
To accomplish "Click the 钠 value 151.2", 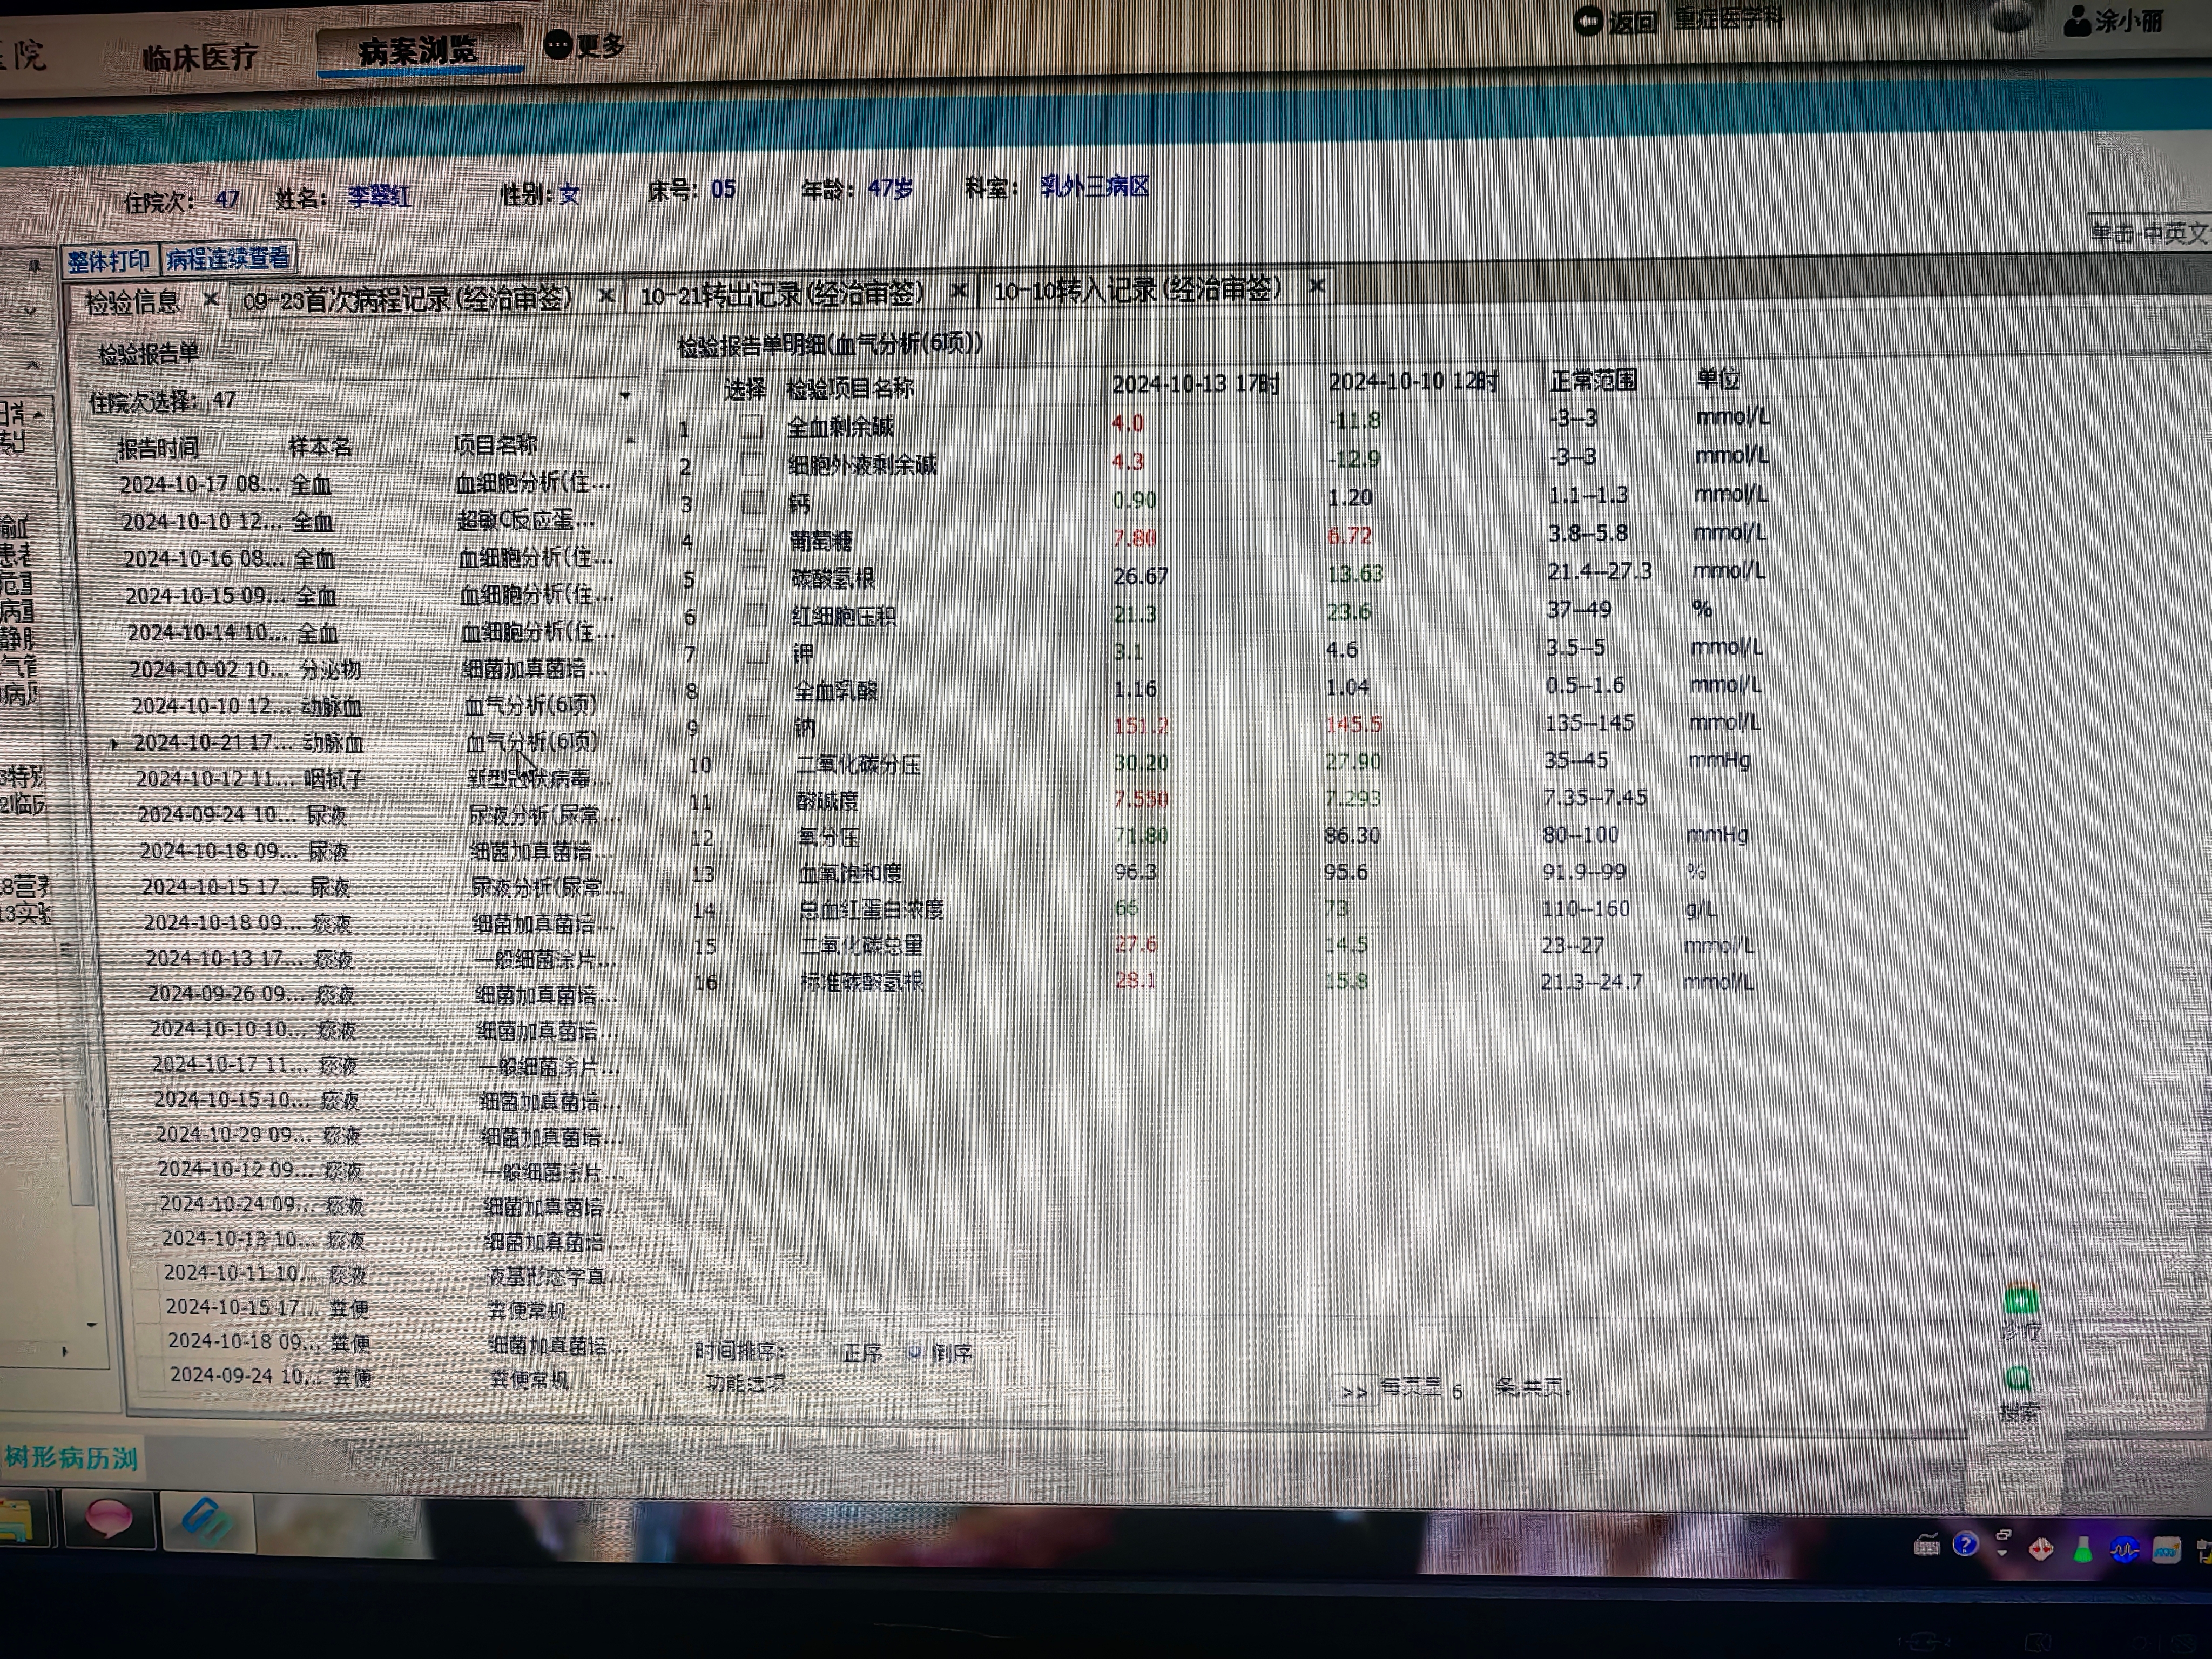I will coord(1141,725).
